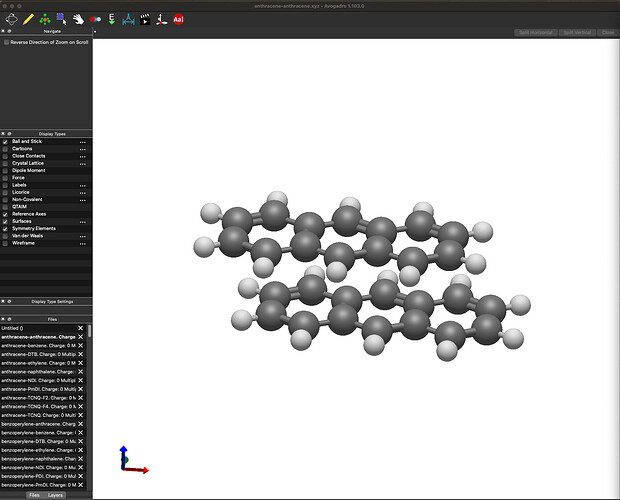
Task: Open options menu for Surfaces display type
Action: click(83, 221)
